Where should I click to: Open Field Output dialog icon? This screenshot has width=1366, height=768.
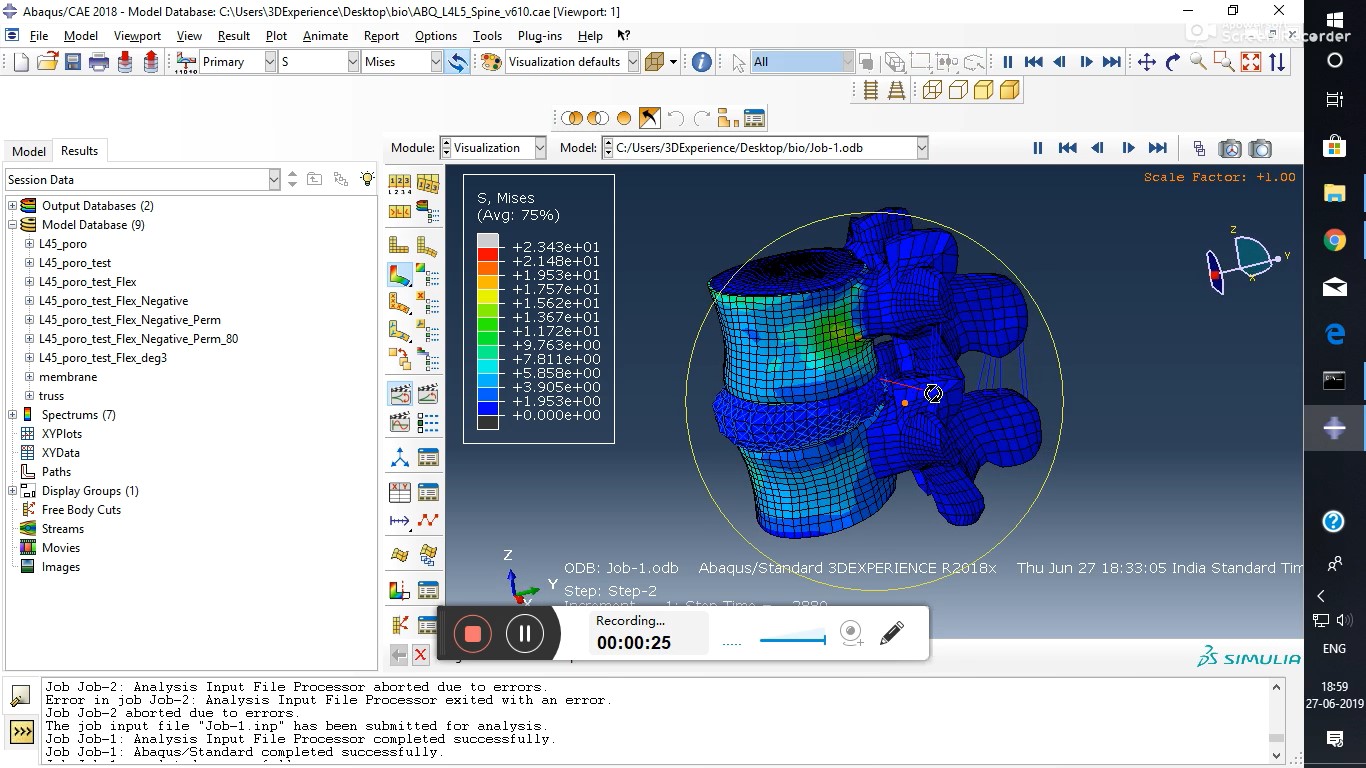[x=186, y=62]
